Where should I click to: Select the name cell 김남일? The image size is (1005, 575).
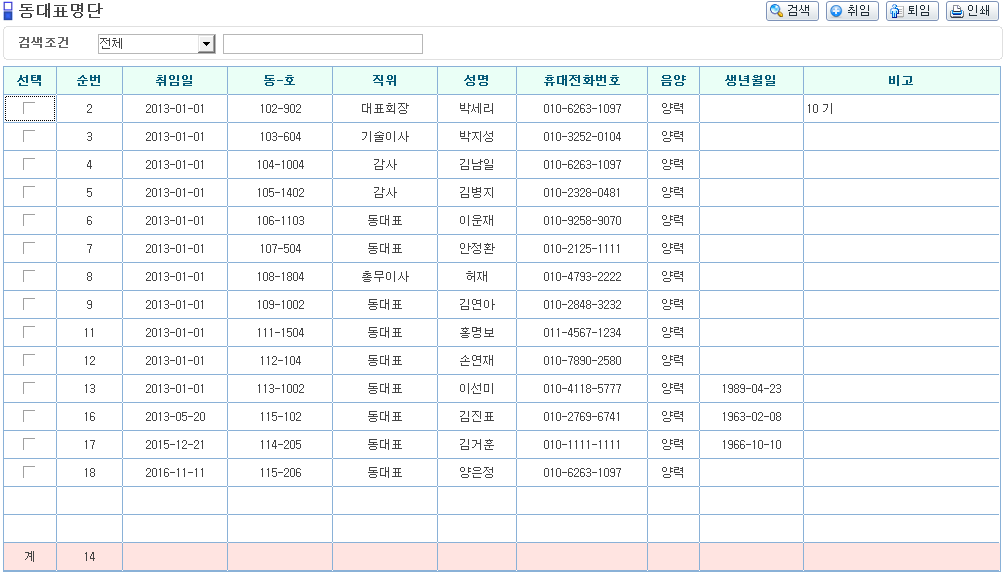click(477, 165)
